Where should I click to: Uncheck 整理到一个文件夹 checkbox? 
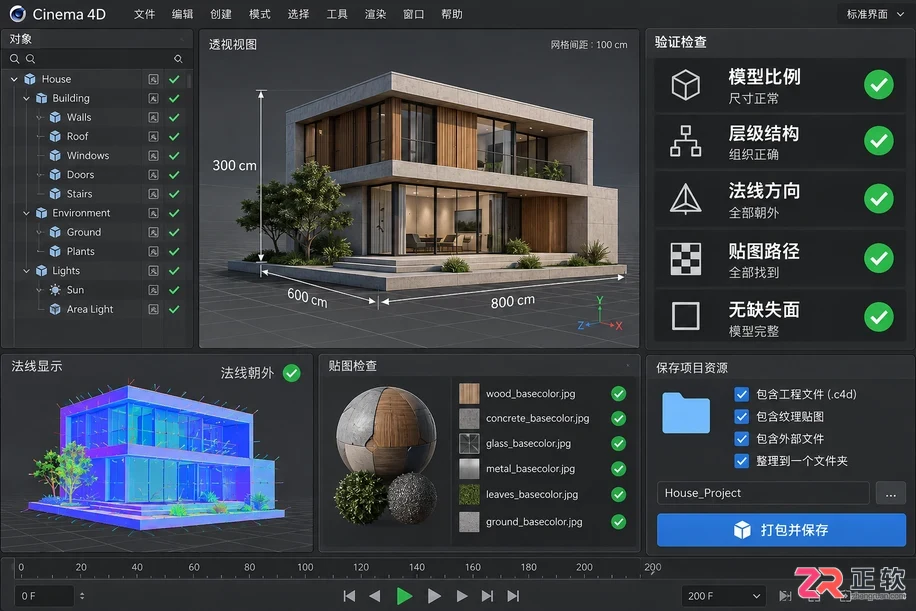coord(741,461)
